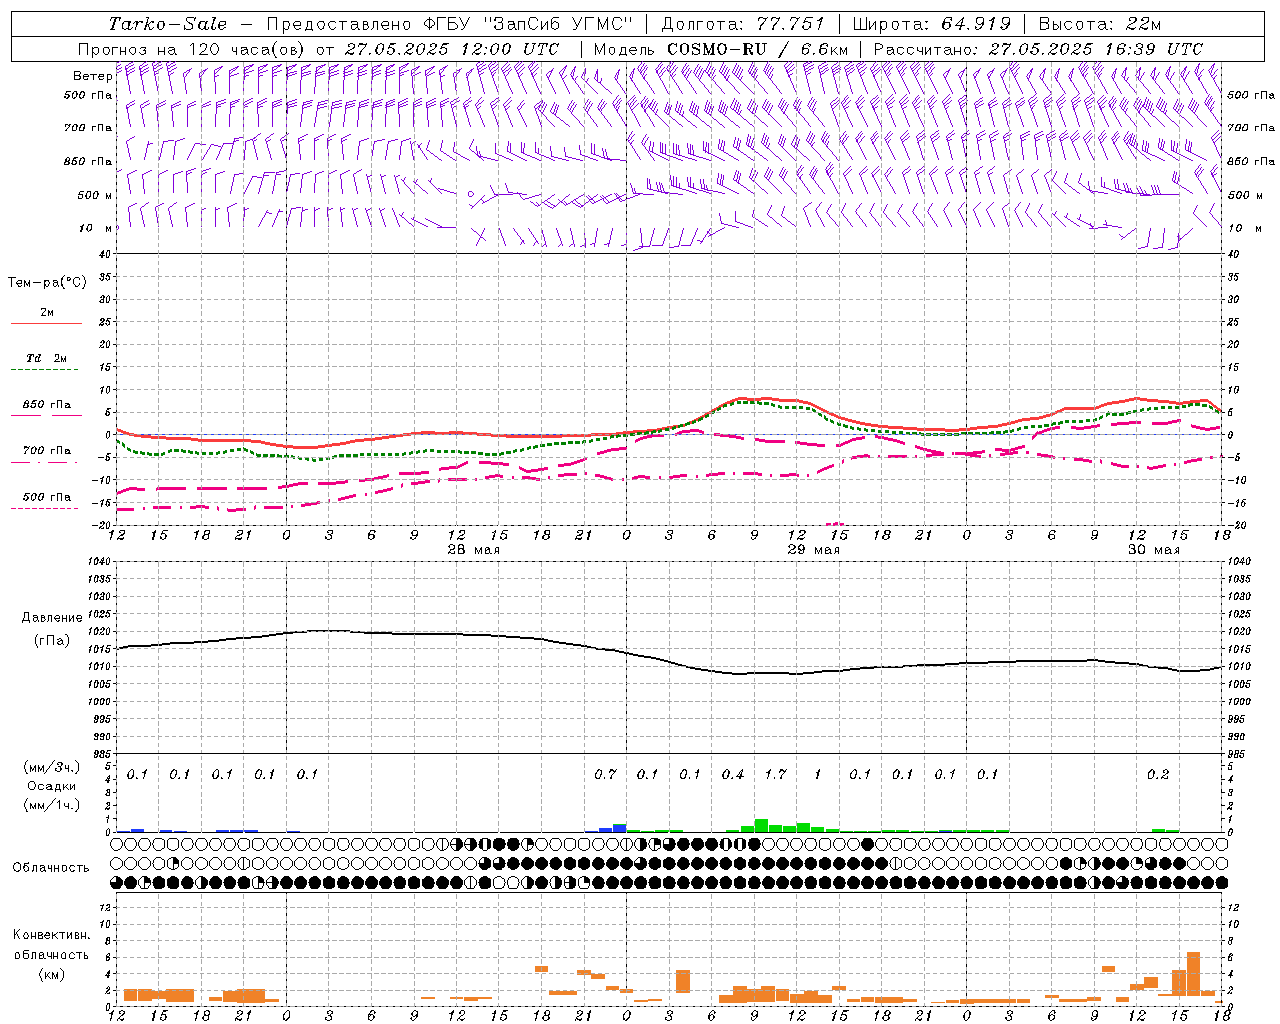Click the '850 гПа' temperature legend entry

coord(46,405)
